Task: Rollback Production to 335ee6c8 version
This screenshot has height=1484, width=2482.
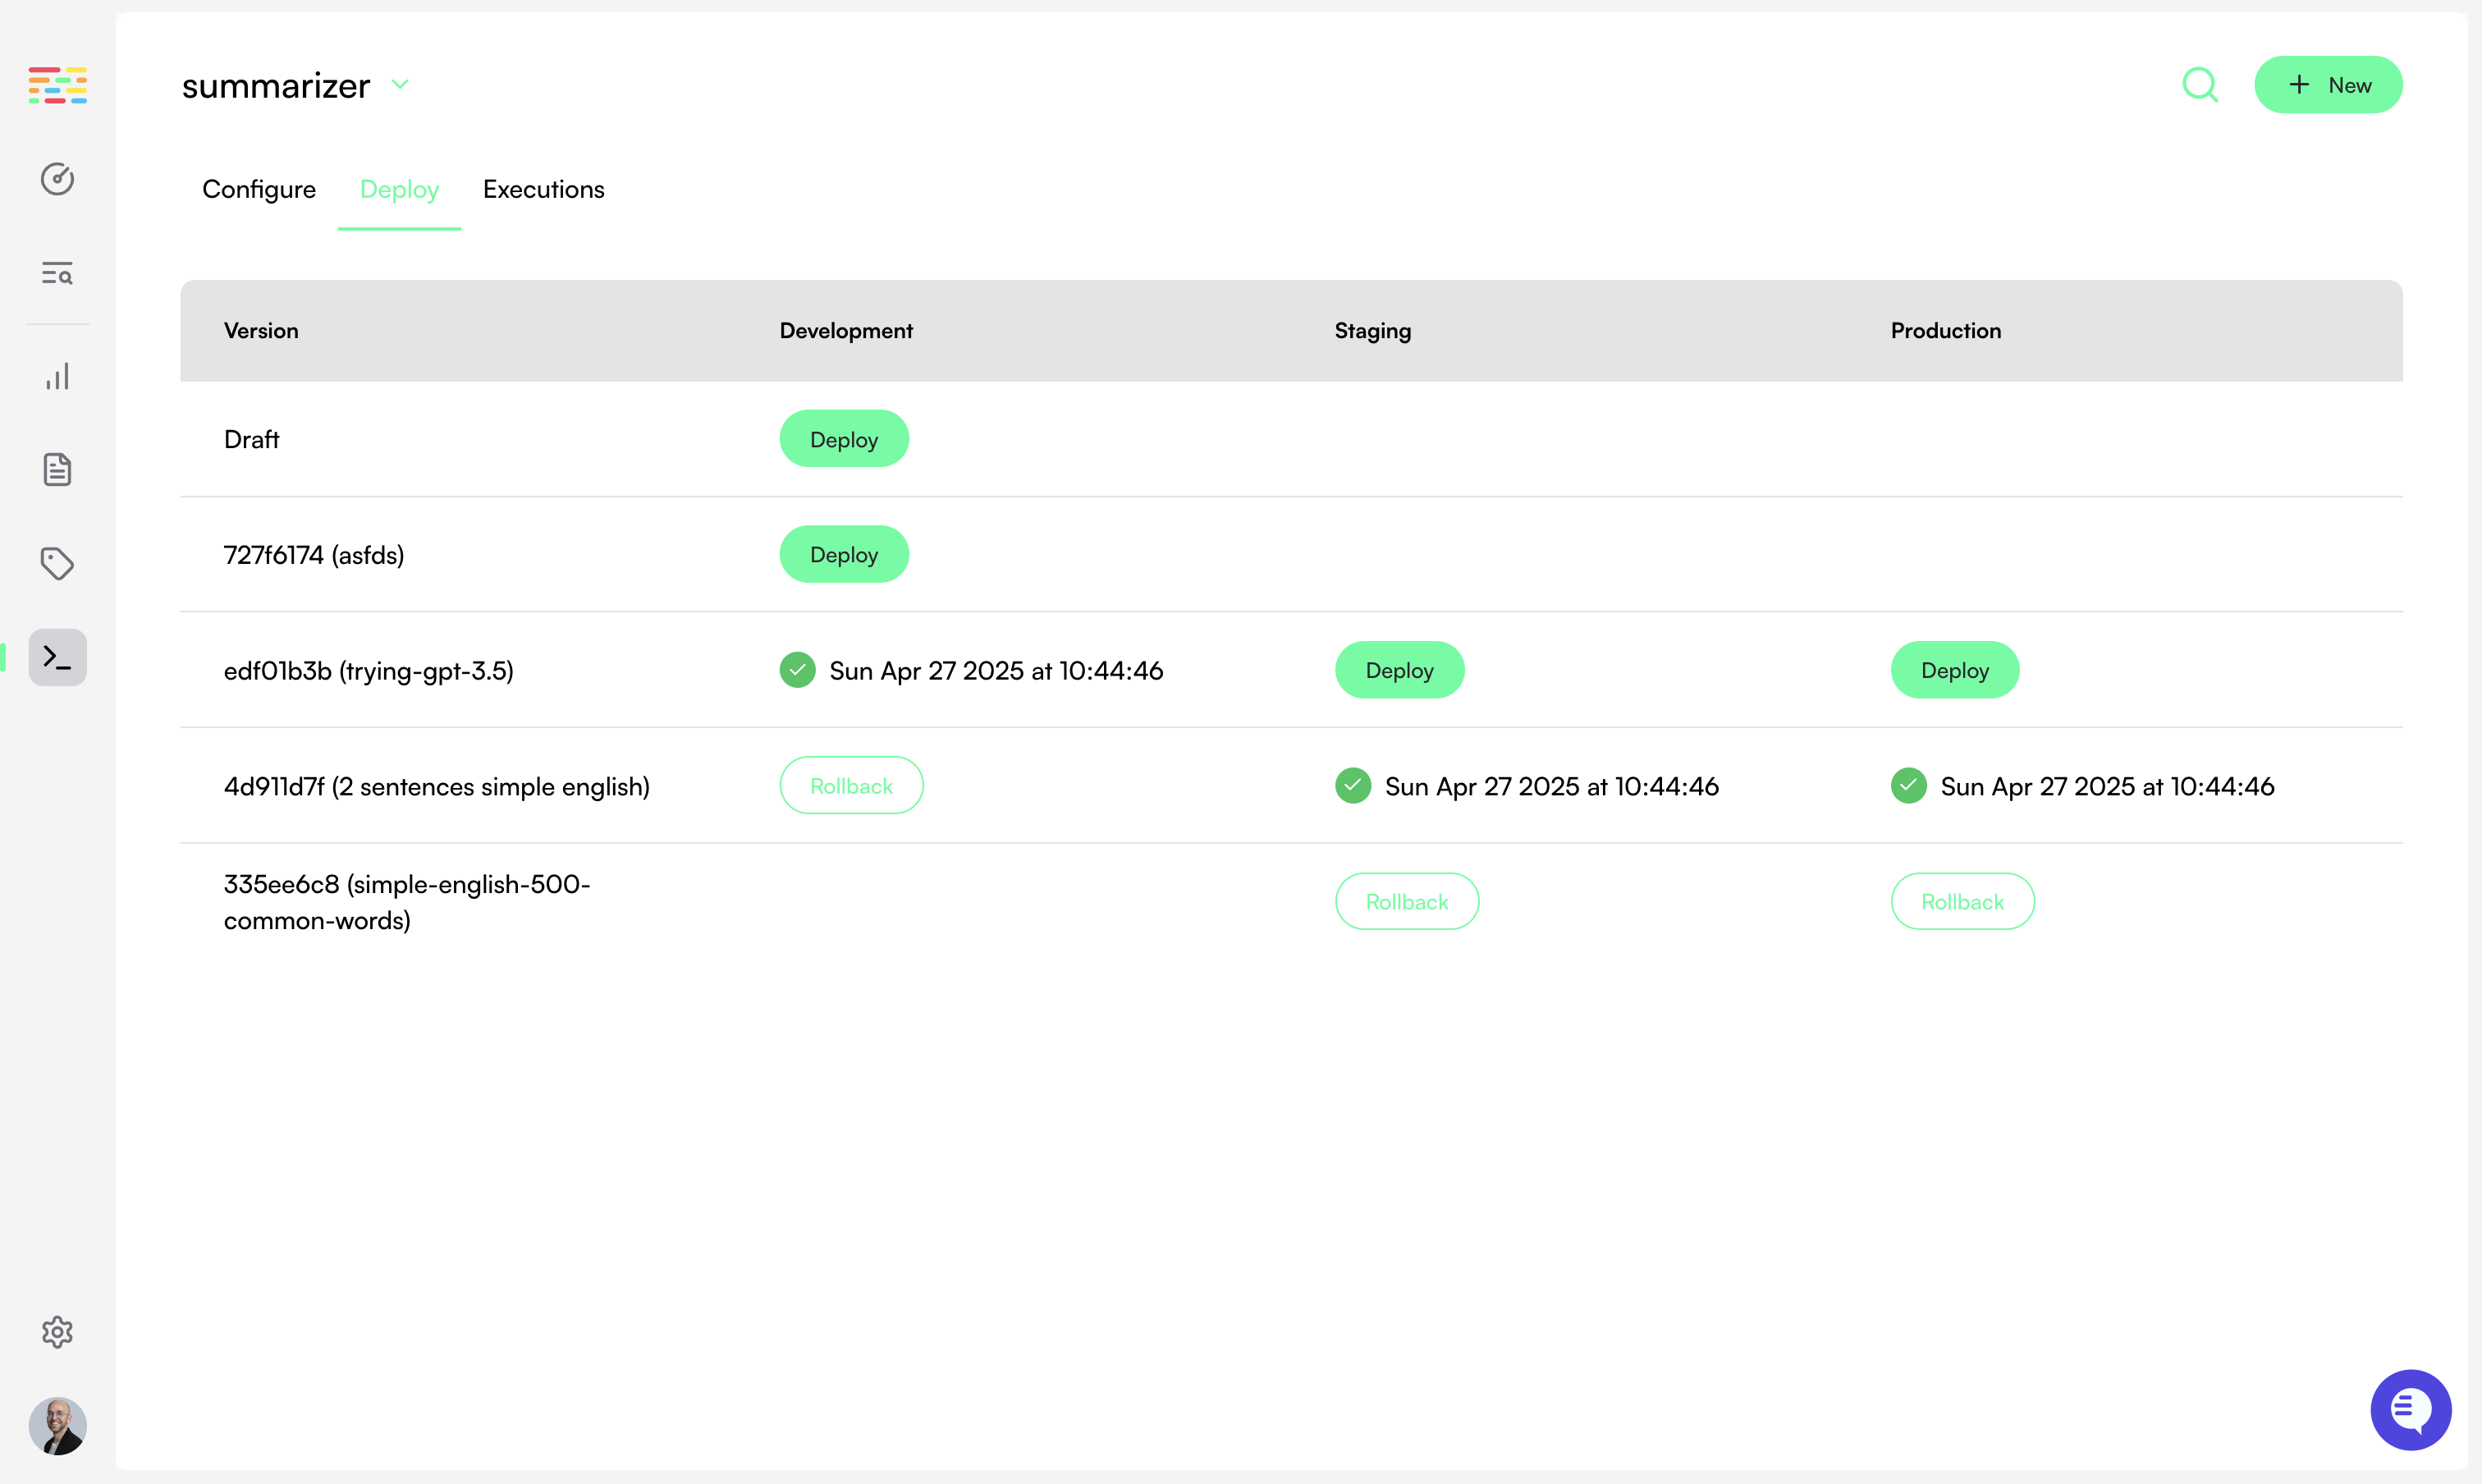Action: (x=1962, y=902)
